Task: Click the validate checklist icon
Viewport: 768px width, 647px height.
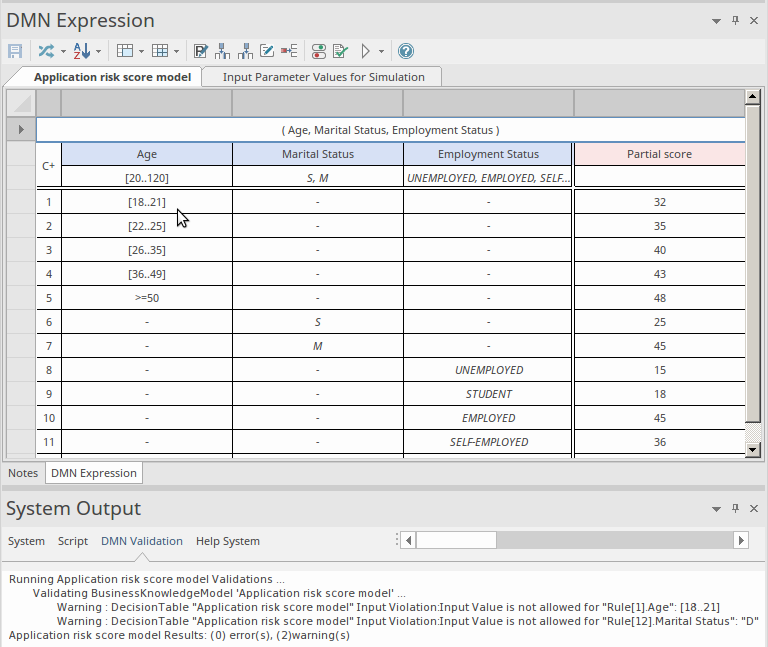Action: (341, 51)
